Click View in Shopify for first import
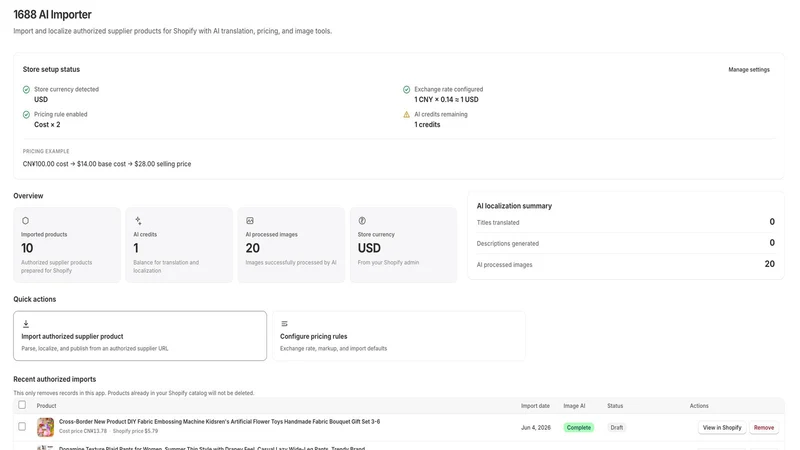 point(722,428)
